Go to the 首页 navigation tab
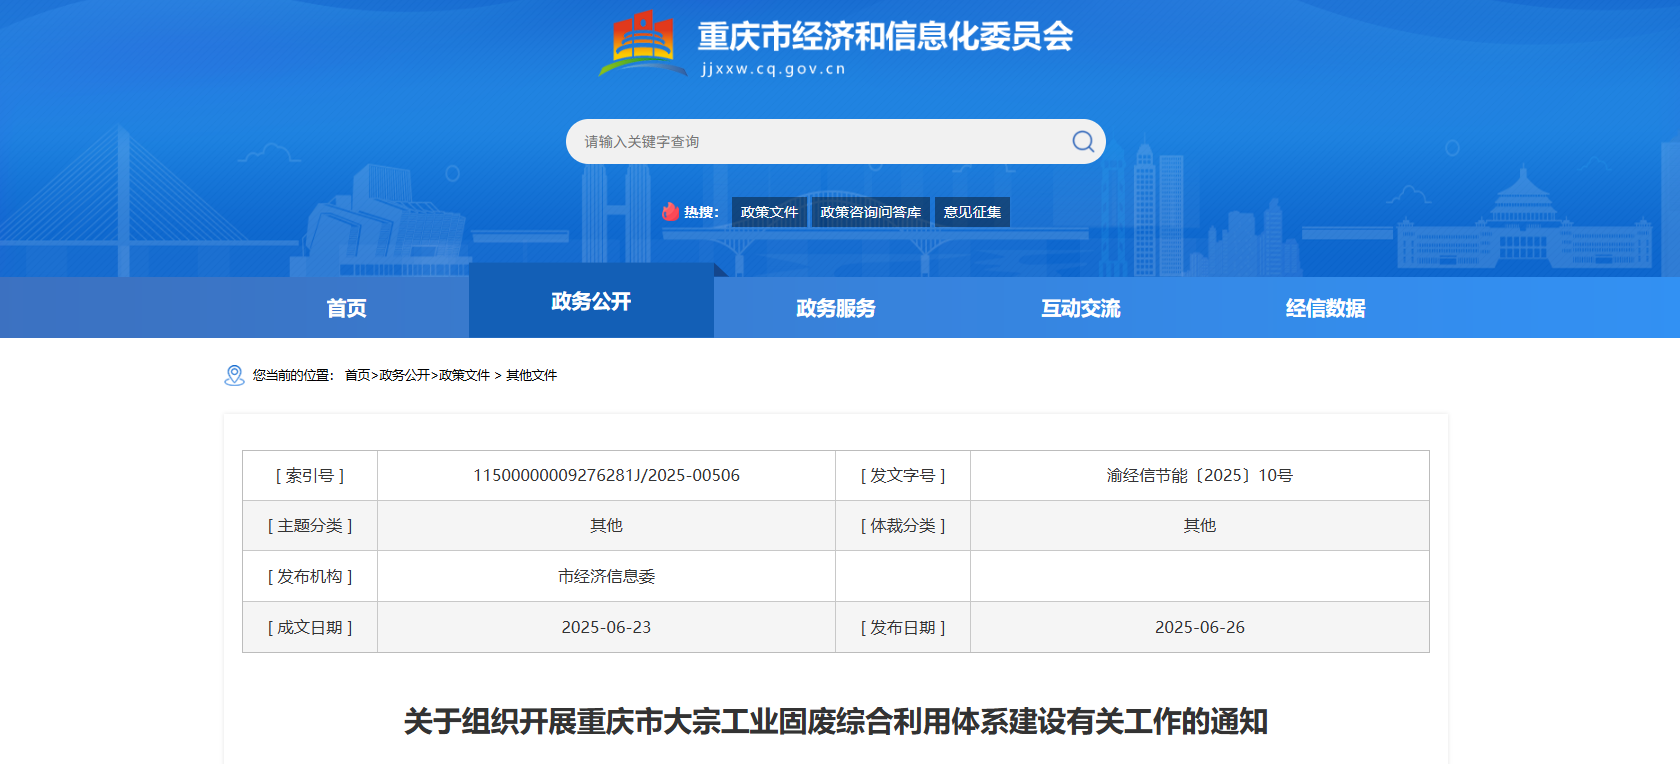The image size is (1680, 764). point(346,308)
